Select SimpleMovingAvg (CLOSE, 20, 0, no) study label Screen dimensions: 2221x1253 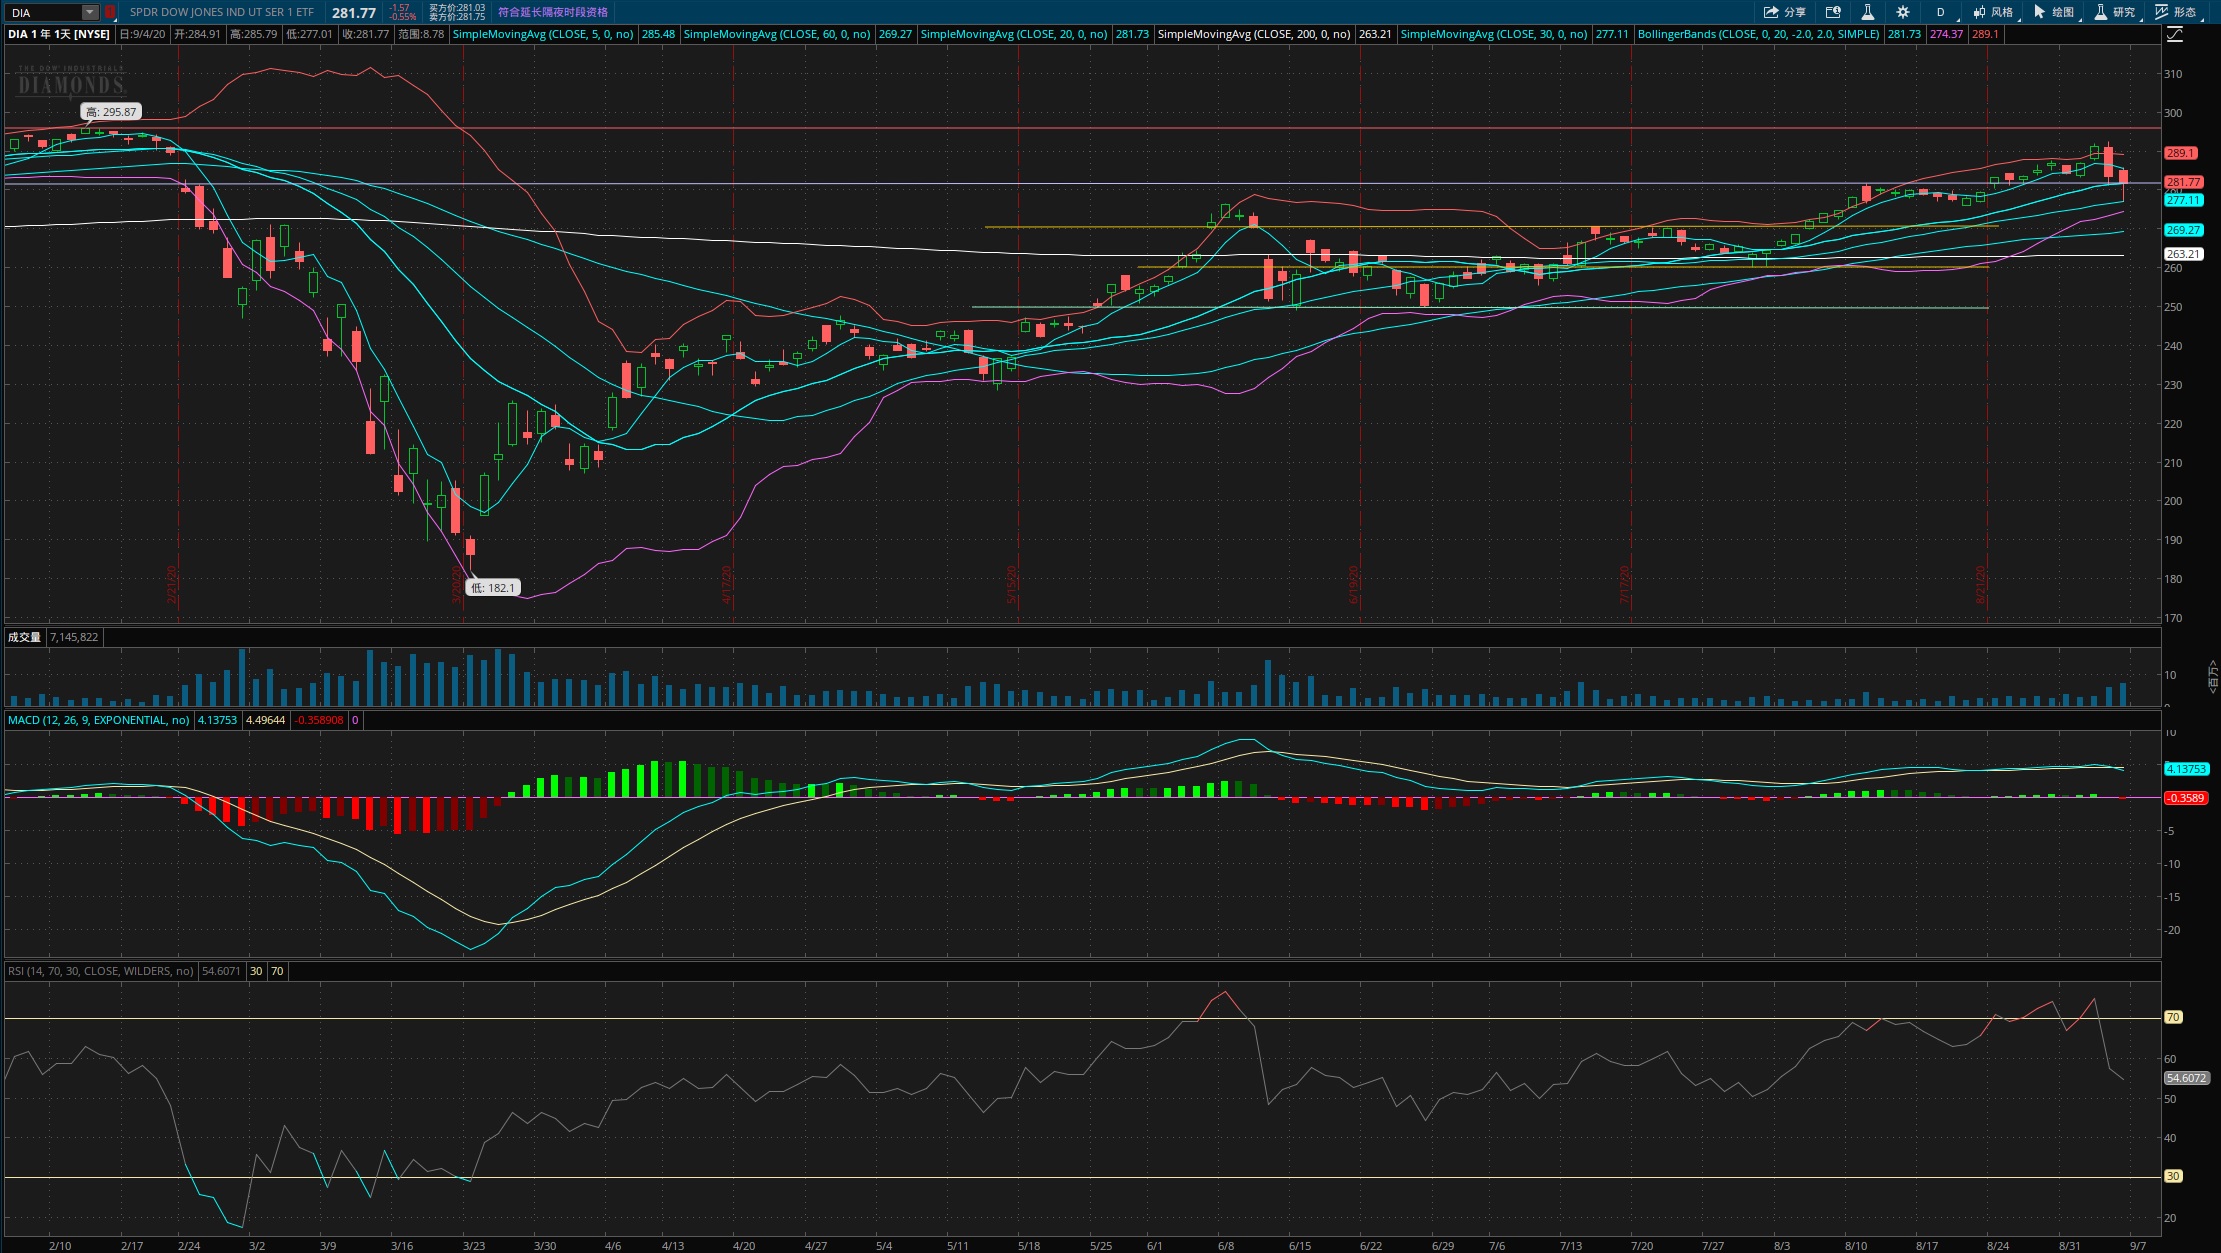(x=1014, y=34)
